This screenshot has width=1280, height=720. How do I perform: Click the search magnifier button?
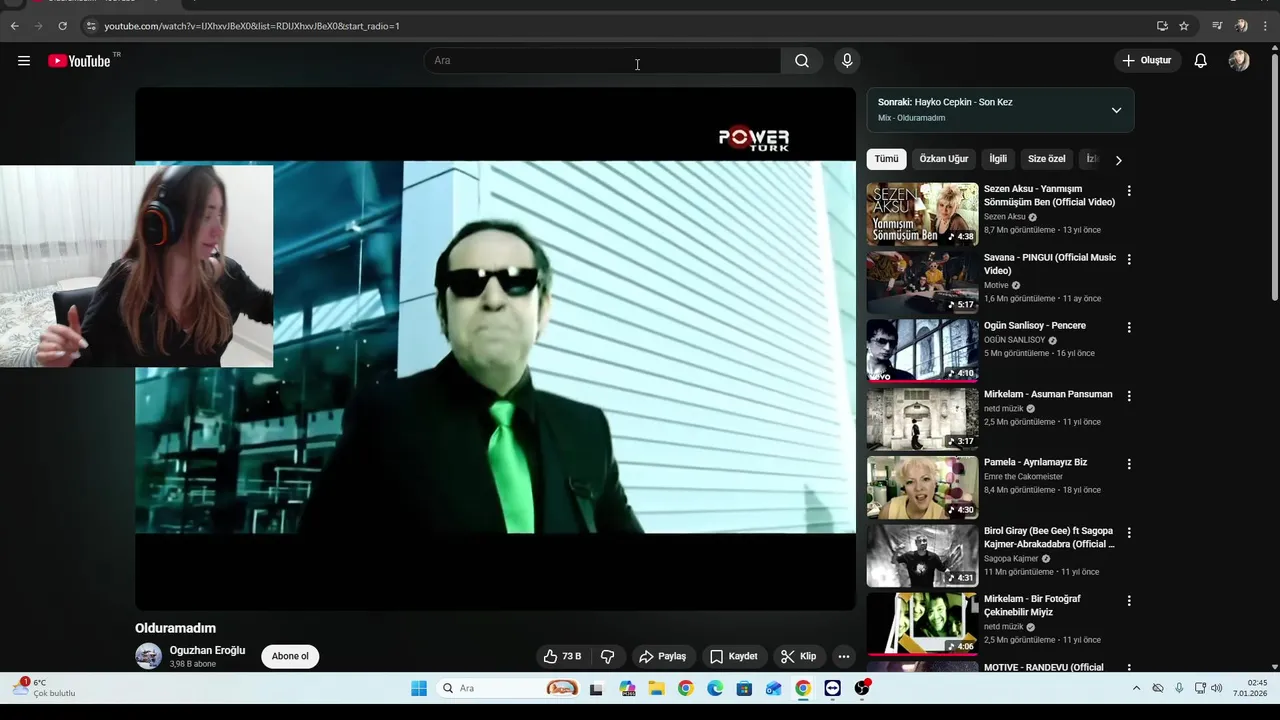coord(802,61)
